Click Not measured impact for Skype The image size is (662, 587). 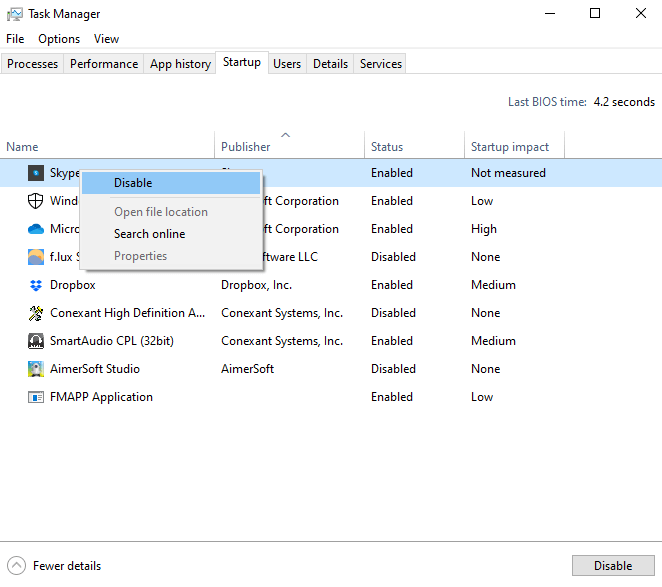(508, 173)
